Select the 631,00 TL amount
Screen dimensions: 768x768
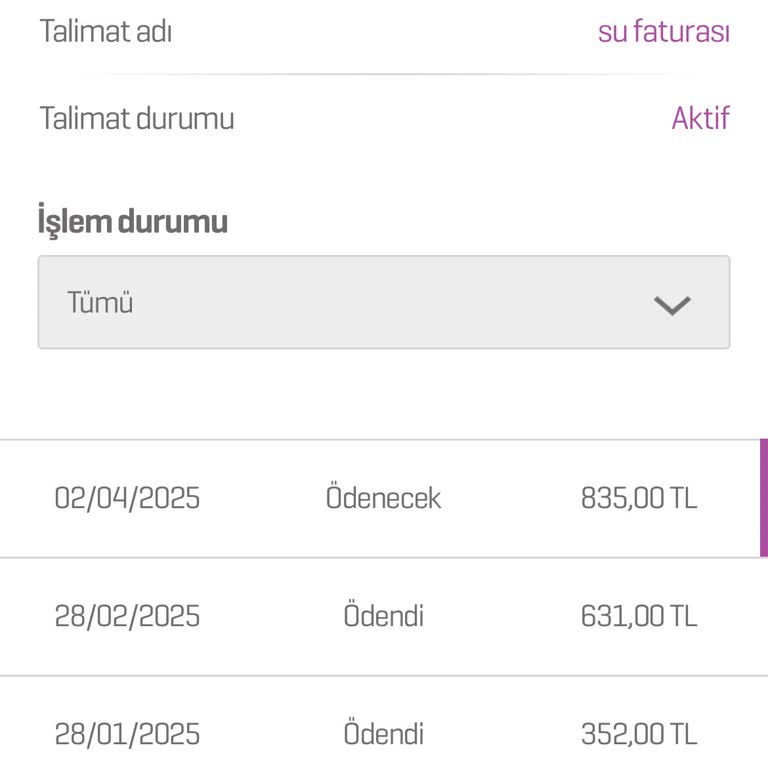tap(638, 616)
